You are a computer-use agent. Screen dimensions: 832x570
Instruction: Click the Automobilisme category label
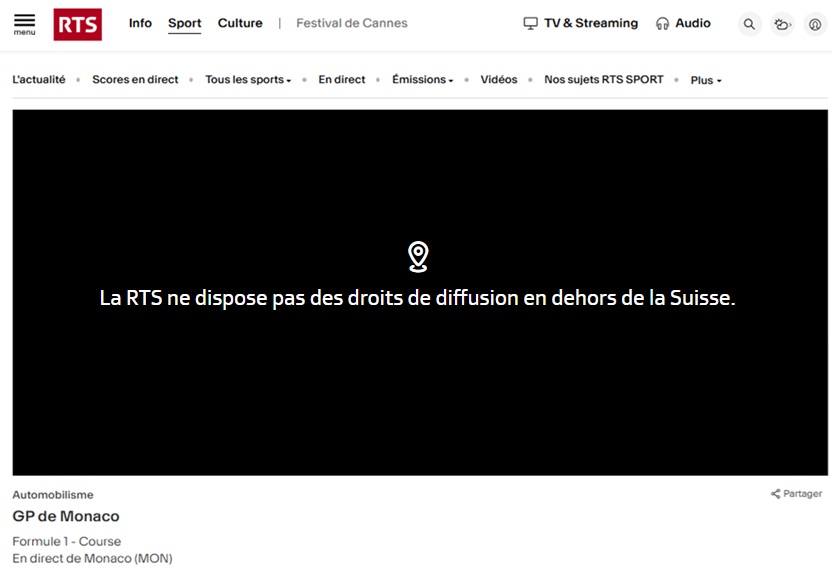click(x=53, y=495)
